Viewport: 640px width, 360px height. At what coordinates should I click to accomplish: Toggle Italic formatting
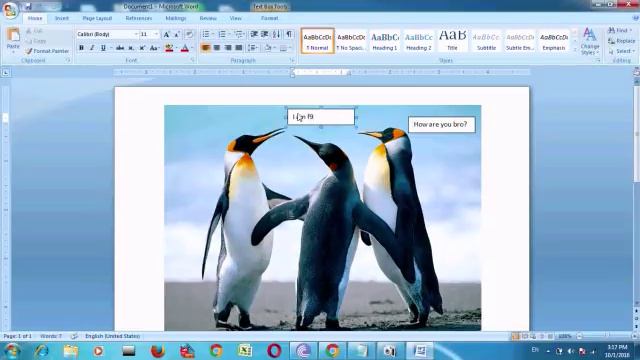[x=92, y=48]
